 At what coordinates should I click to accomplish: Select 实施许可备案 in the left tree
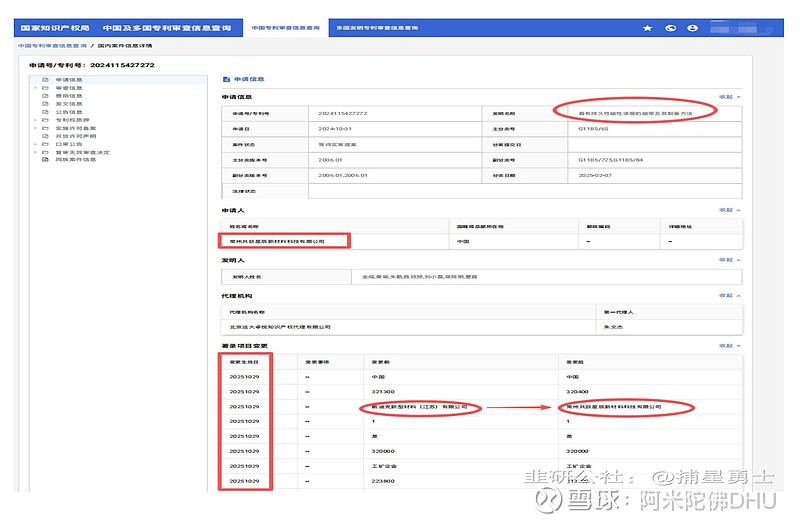tap(76, 128)
